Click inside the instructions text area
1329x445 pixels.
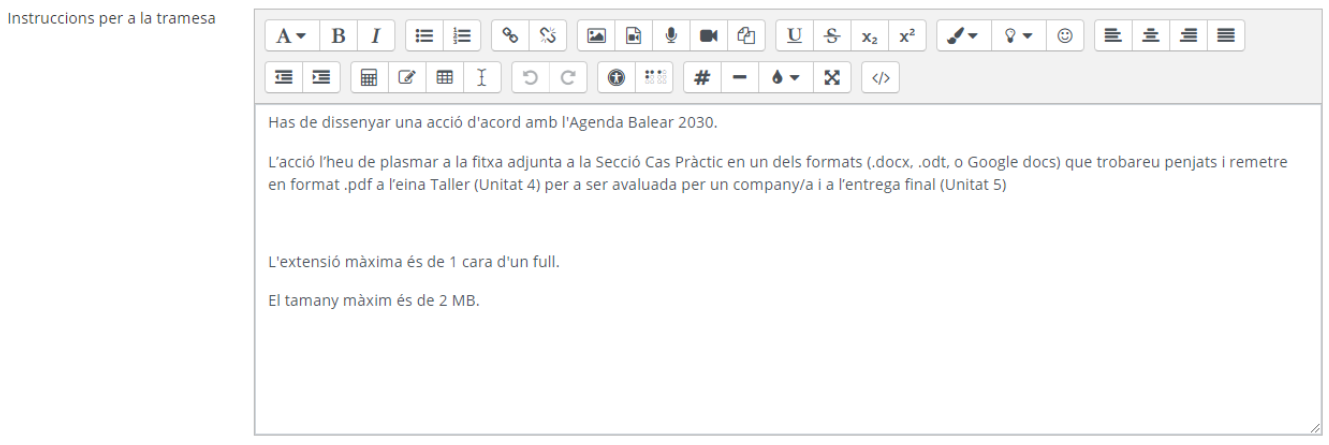pyautogui.click(x=788, y=267)
